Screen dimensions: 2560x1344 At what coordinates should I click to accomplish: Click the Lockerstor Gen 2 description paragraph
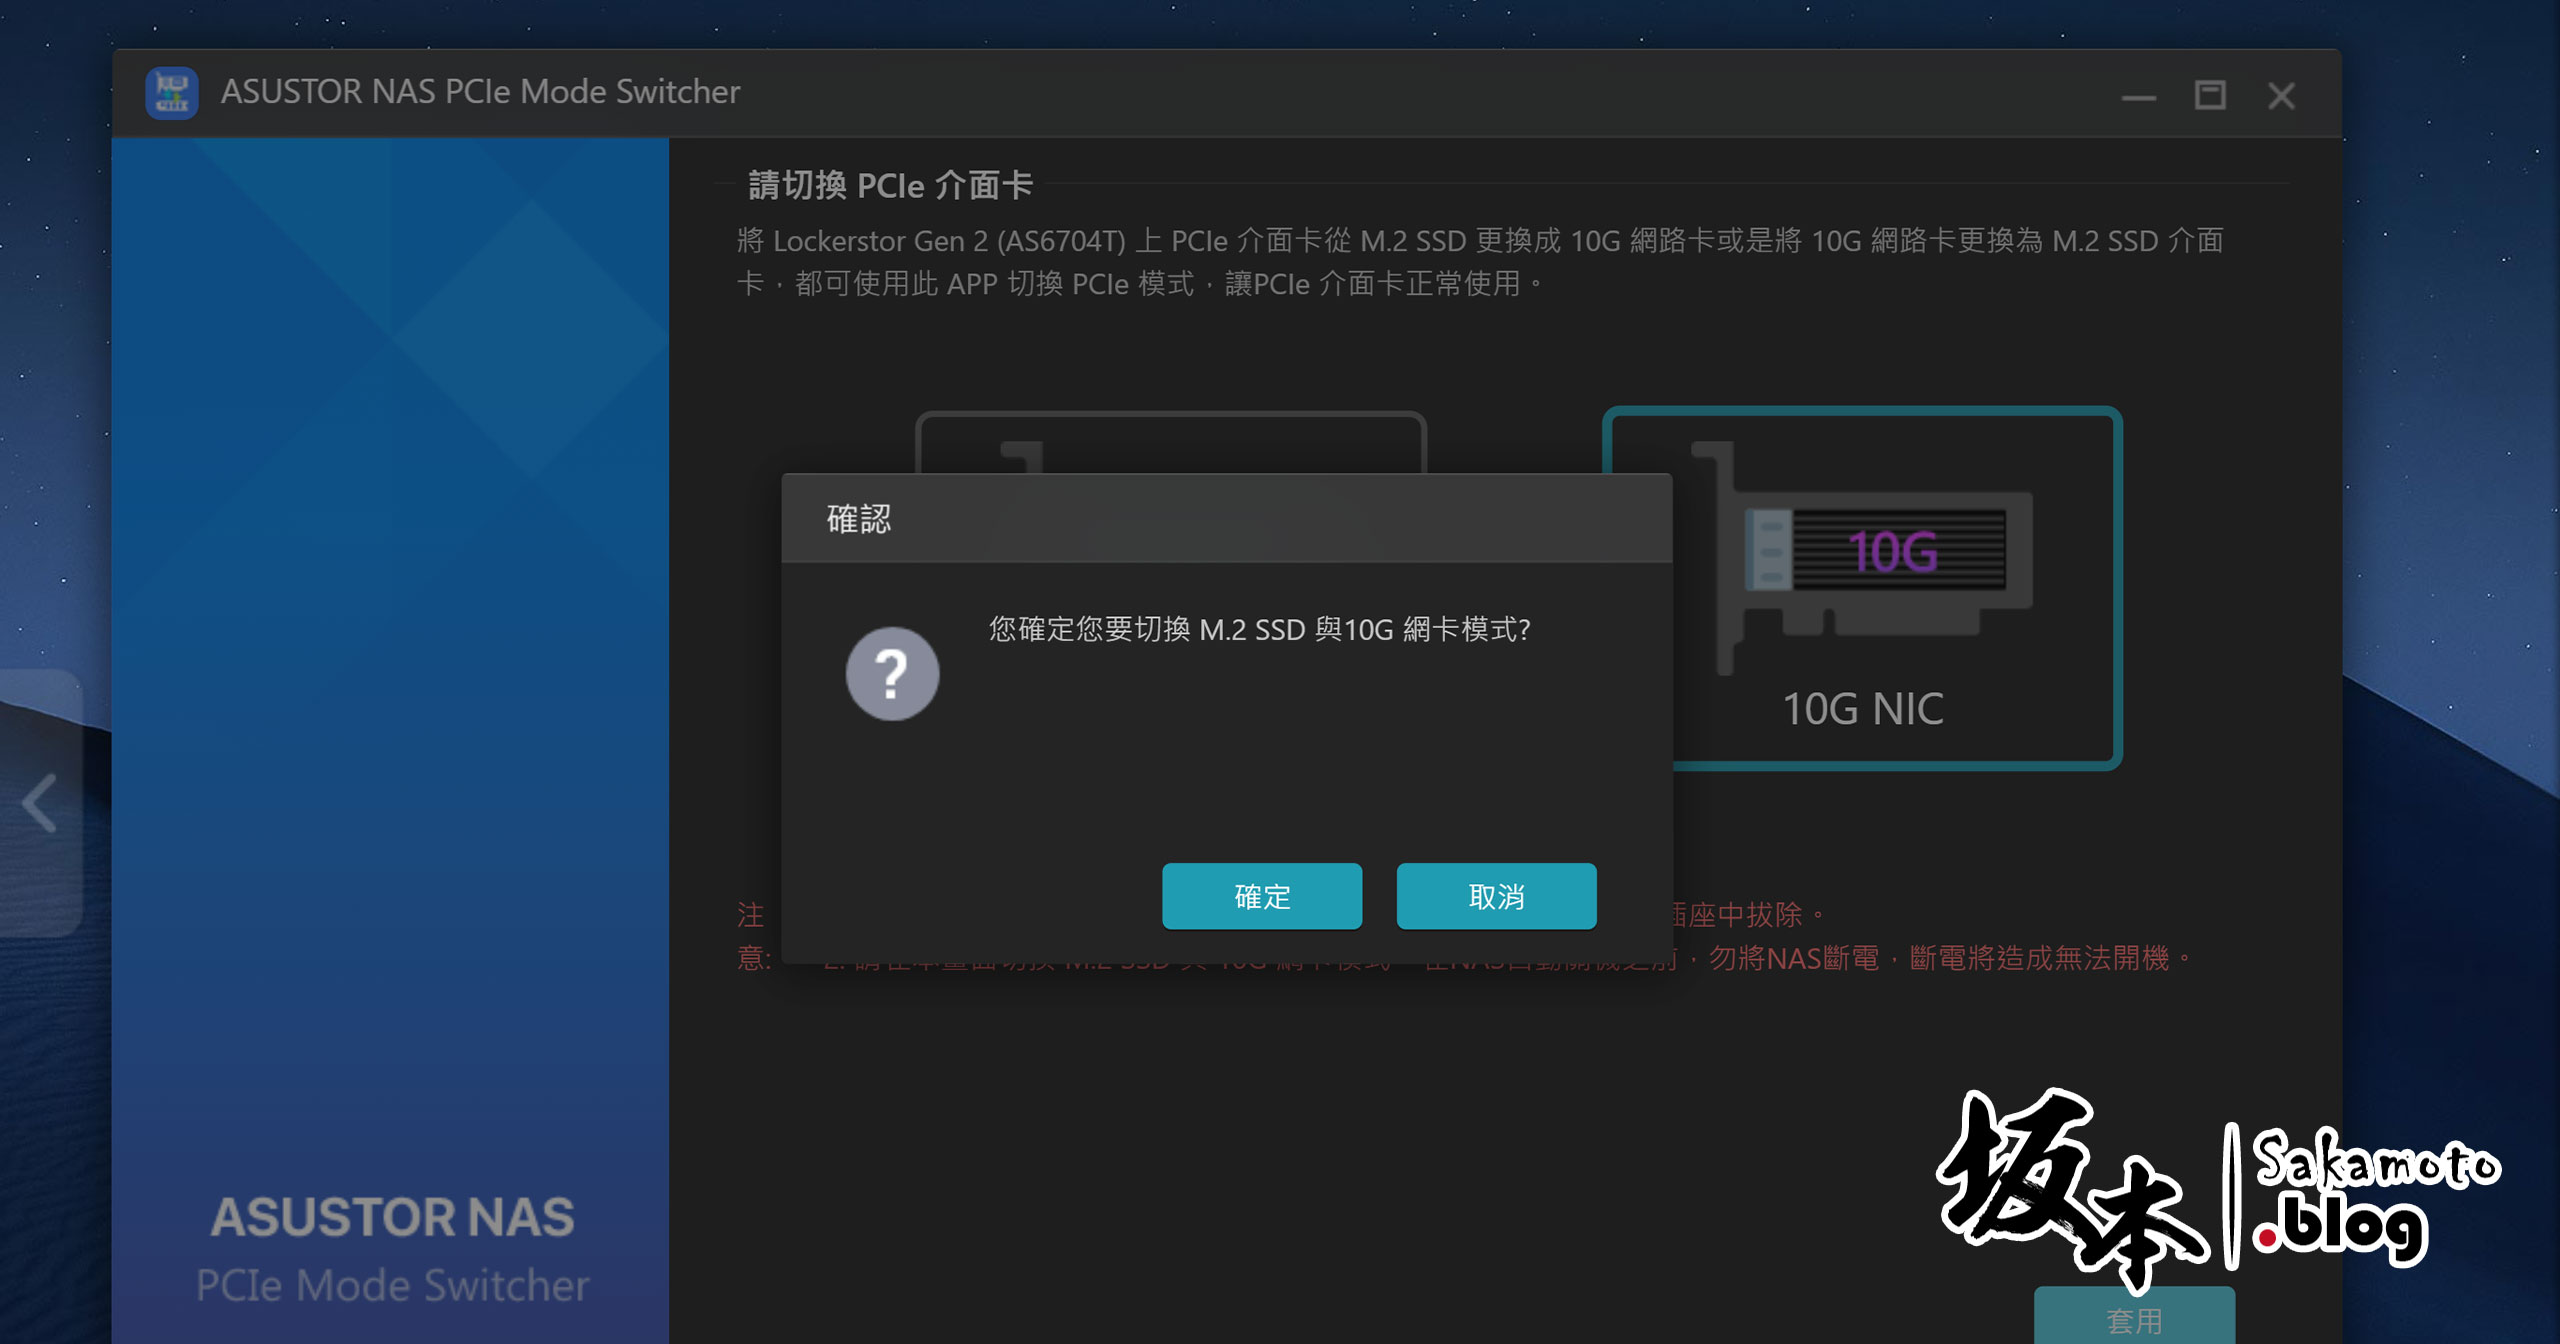tap(1480, 262)
